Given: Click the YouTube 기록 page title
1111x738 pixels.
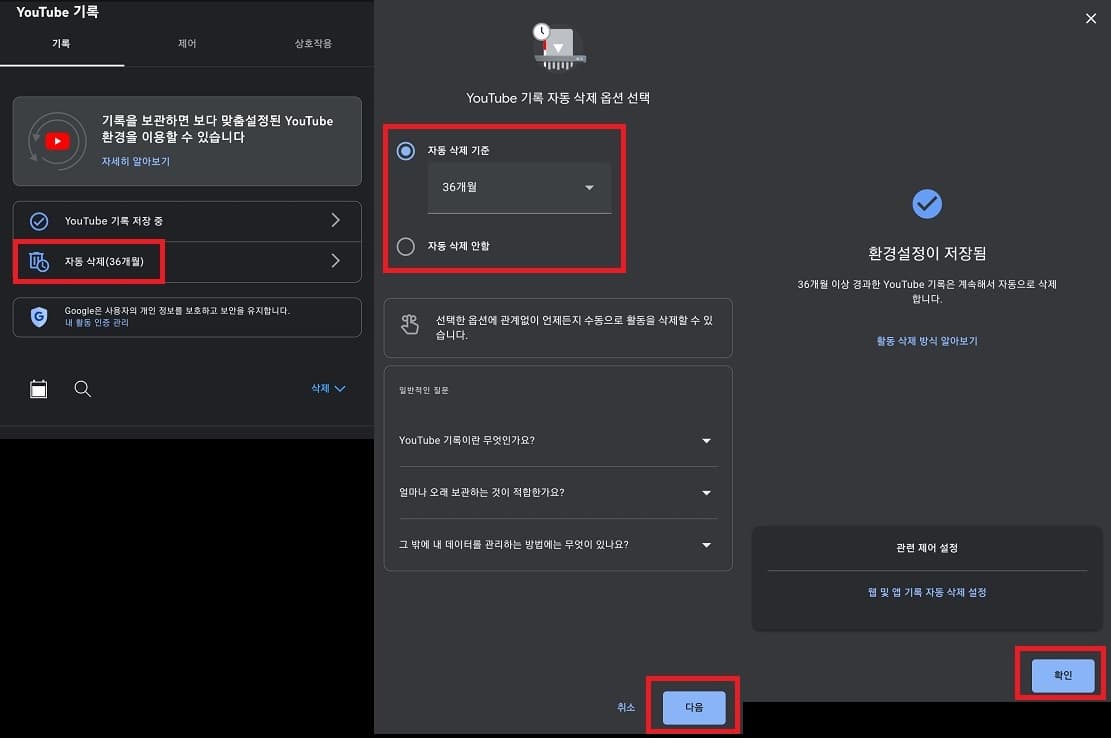Looking at the screenshot, I should tap(57, 12).
